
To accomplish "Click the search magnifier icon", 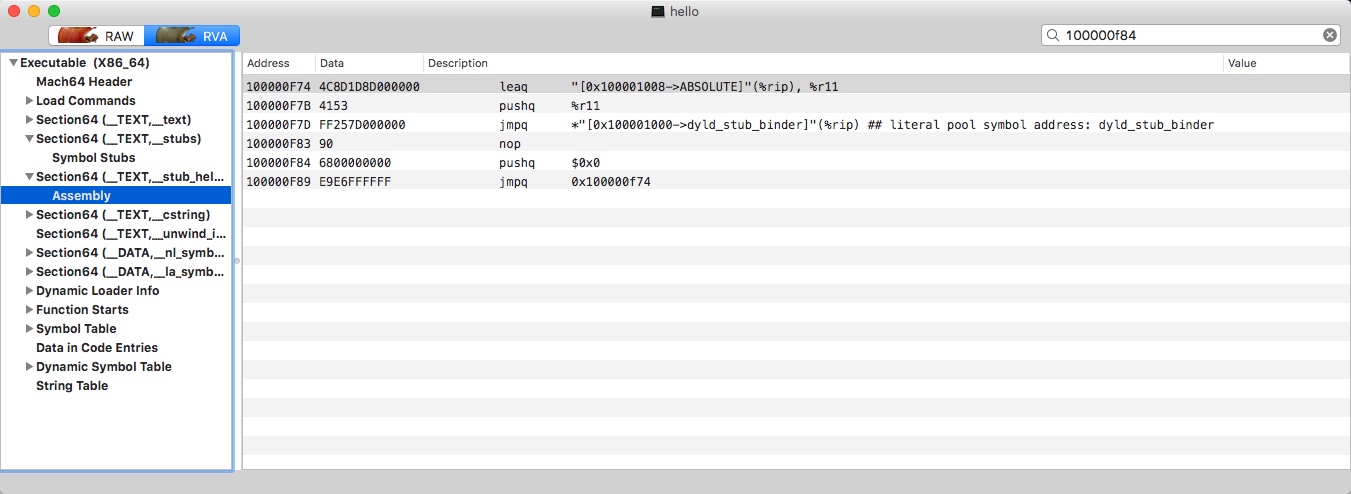I will pos(1053,35).
